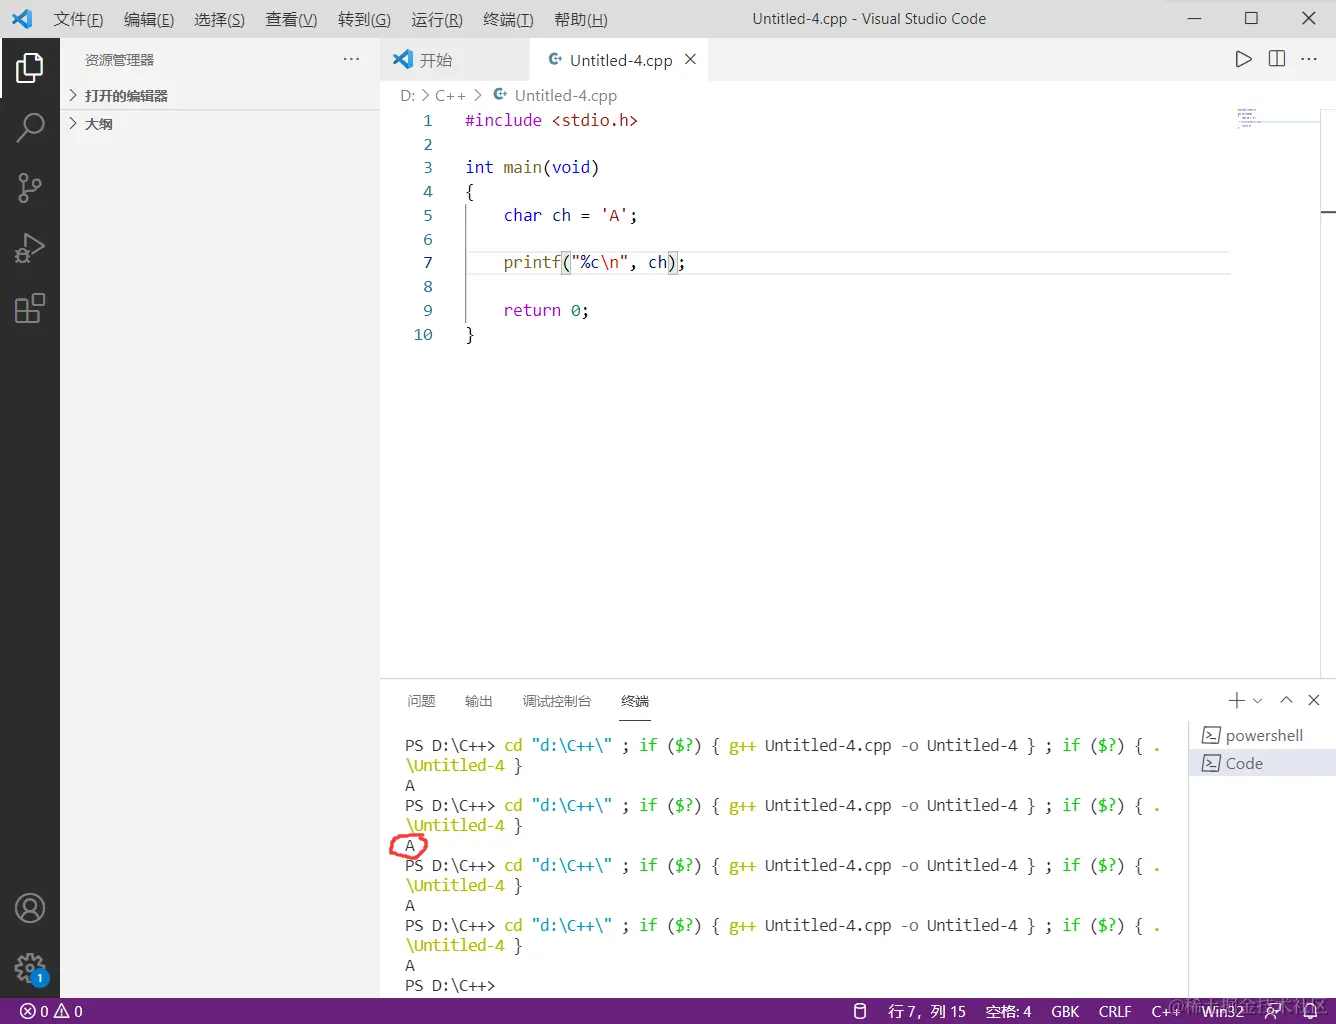Expand the 打开的编辑器 section
The width and height of the screenshot is (1336, 1024).
tap(220, 96)
